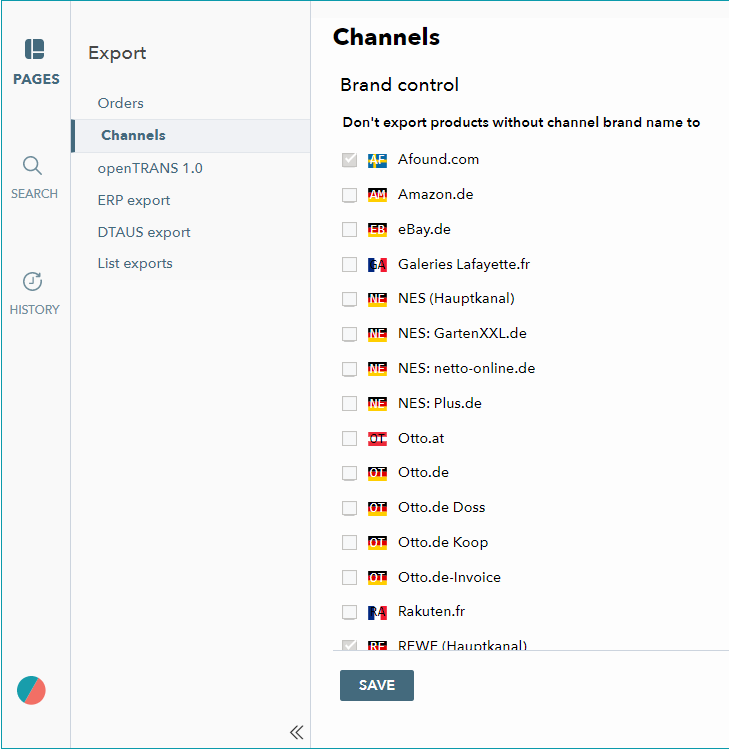Tick the Otto.de Doss checkbox
Screen dimensions: 729x749
349,508
